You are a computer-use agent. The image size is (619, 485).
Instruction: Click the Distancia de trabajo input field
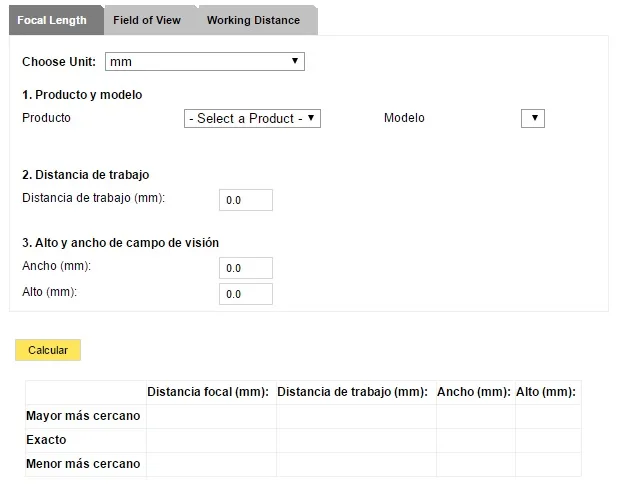pyautogui.click(x=246, y=200)
